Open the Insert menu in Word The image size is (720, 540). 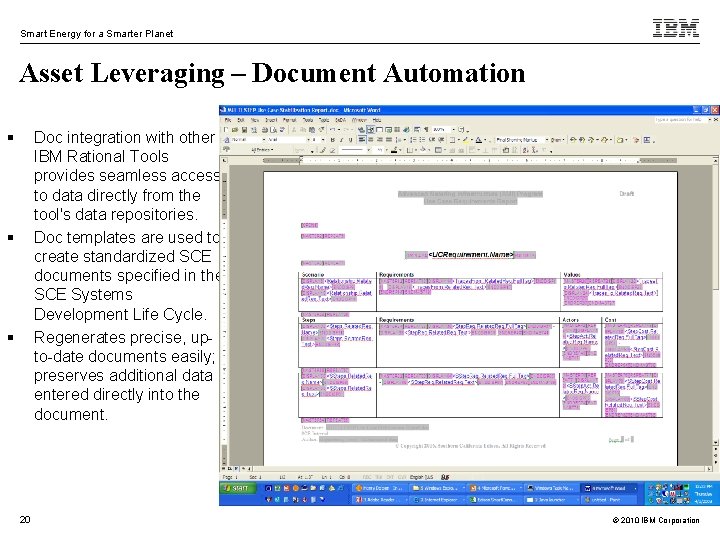(271, 120)
